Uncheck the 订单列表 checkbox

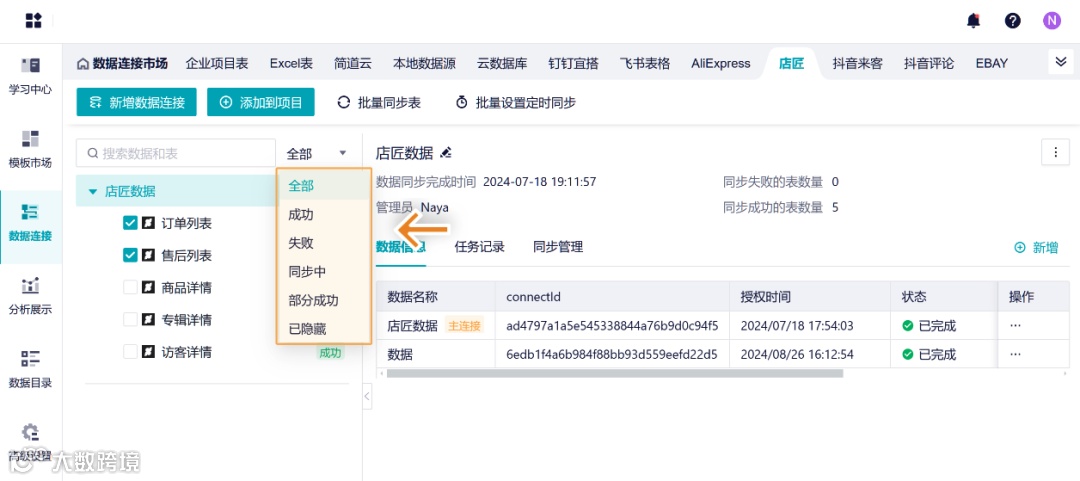click(x=130, y=223)
